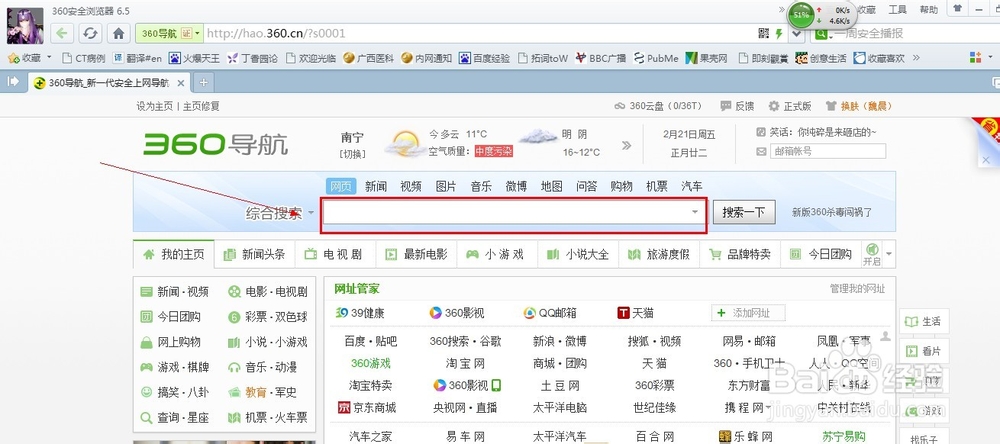The height and width of the screenshot is (444, 1000).
Task: Switch to the 最新电影 tab
Action: [x=416, y=254]
